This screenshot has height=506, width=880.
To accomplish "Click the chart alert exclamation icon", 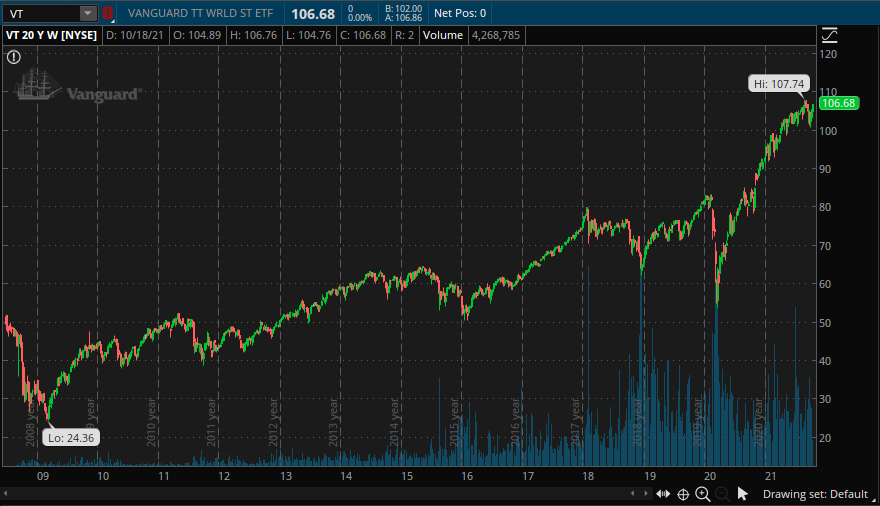I will (x=14, y=57).
